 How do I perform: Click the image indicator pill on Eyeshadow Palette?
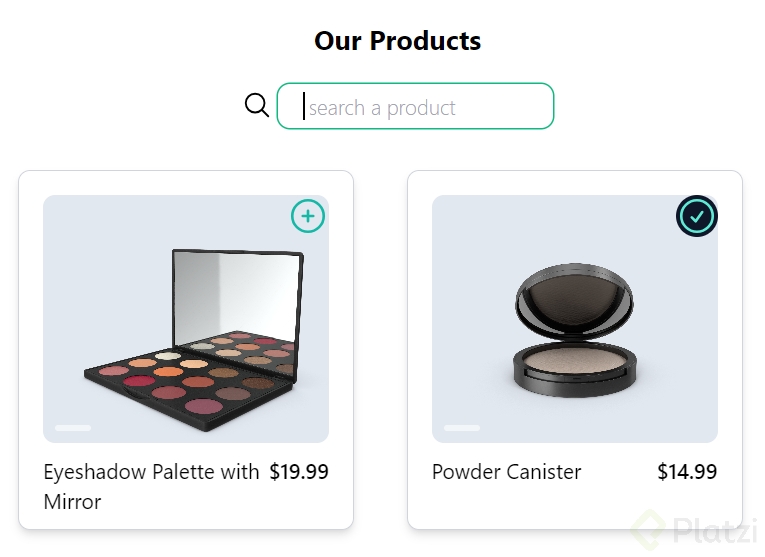(x=72, y=428)
